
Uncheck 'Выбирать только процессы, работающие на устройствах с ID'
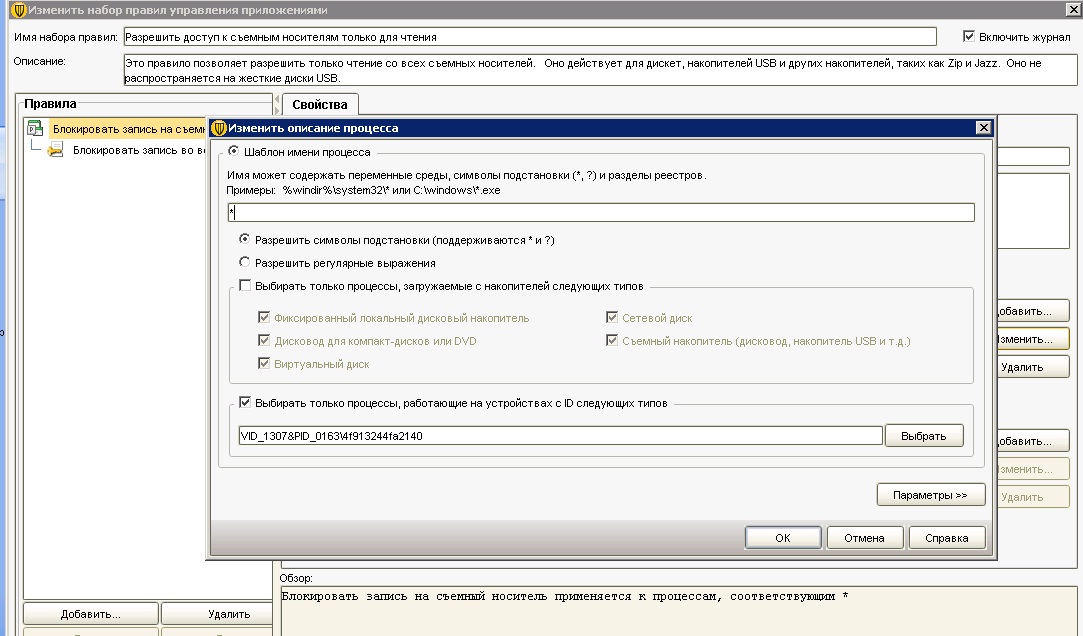[x=245, y=402]
